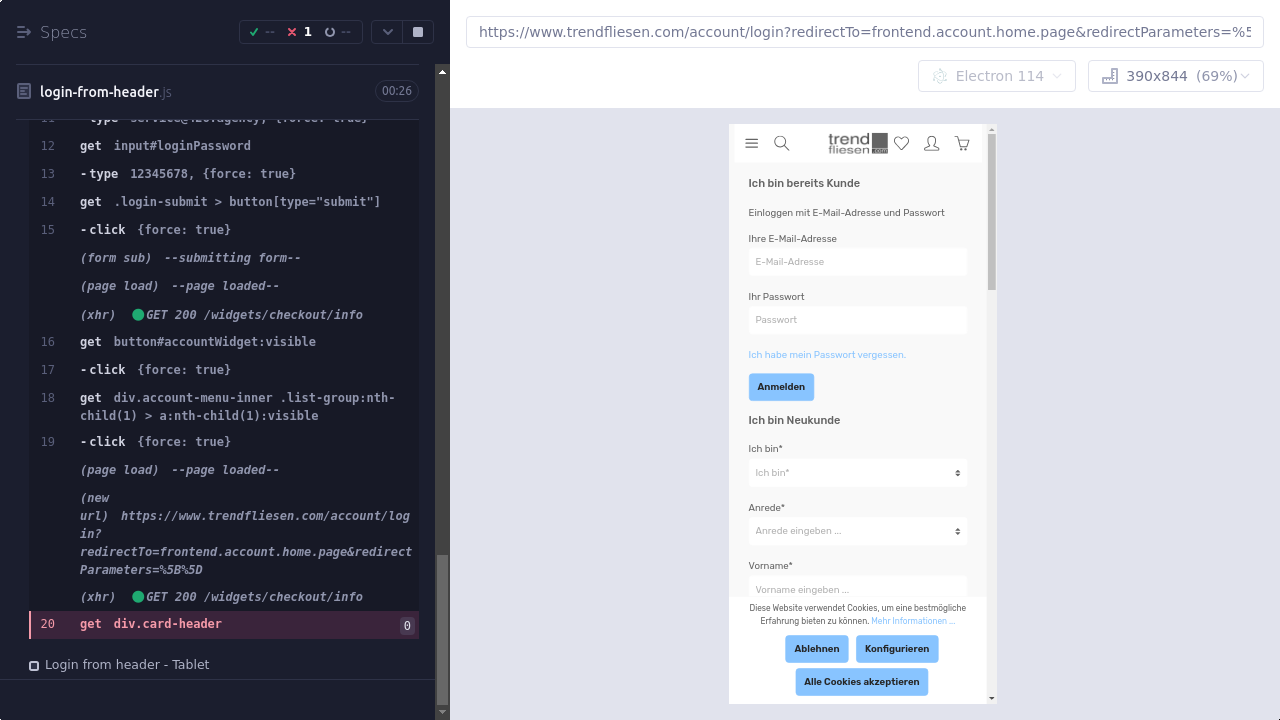
Task: Click the E-Mail-Adresse input field
Action: (x=857, y=262)
